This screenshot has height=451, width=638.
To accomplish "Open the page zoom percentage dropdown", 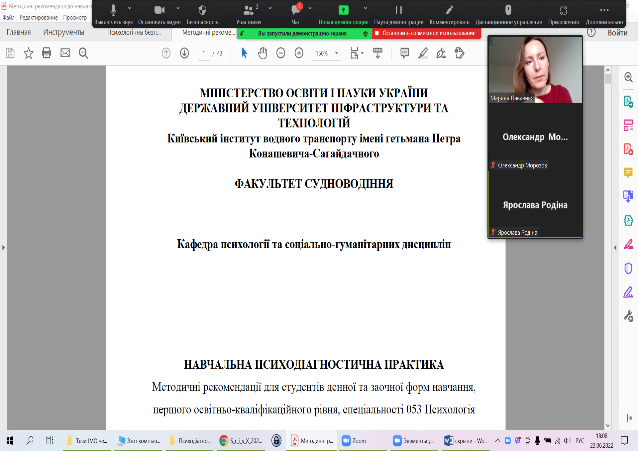I will tap(326, 52).
